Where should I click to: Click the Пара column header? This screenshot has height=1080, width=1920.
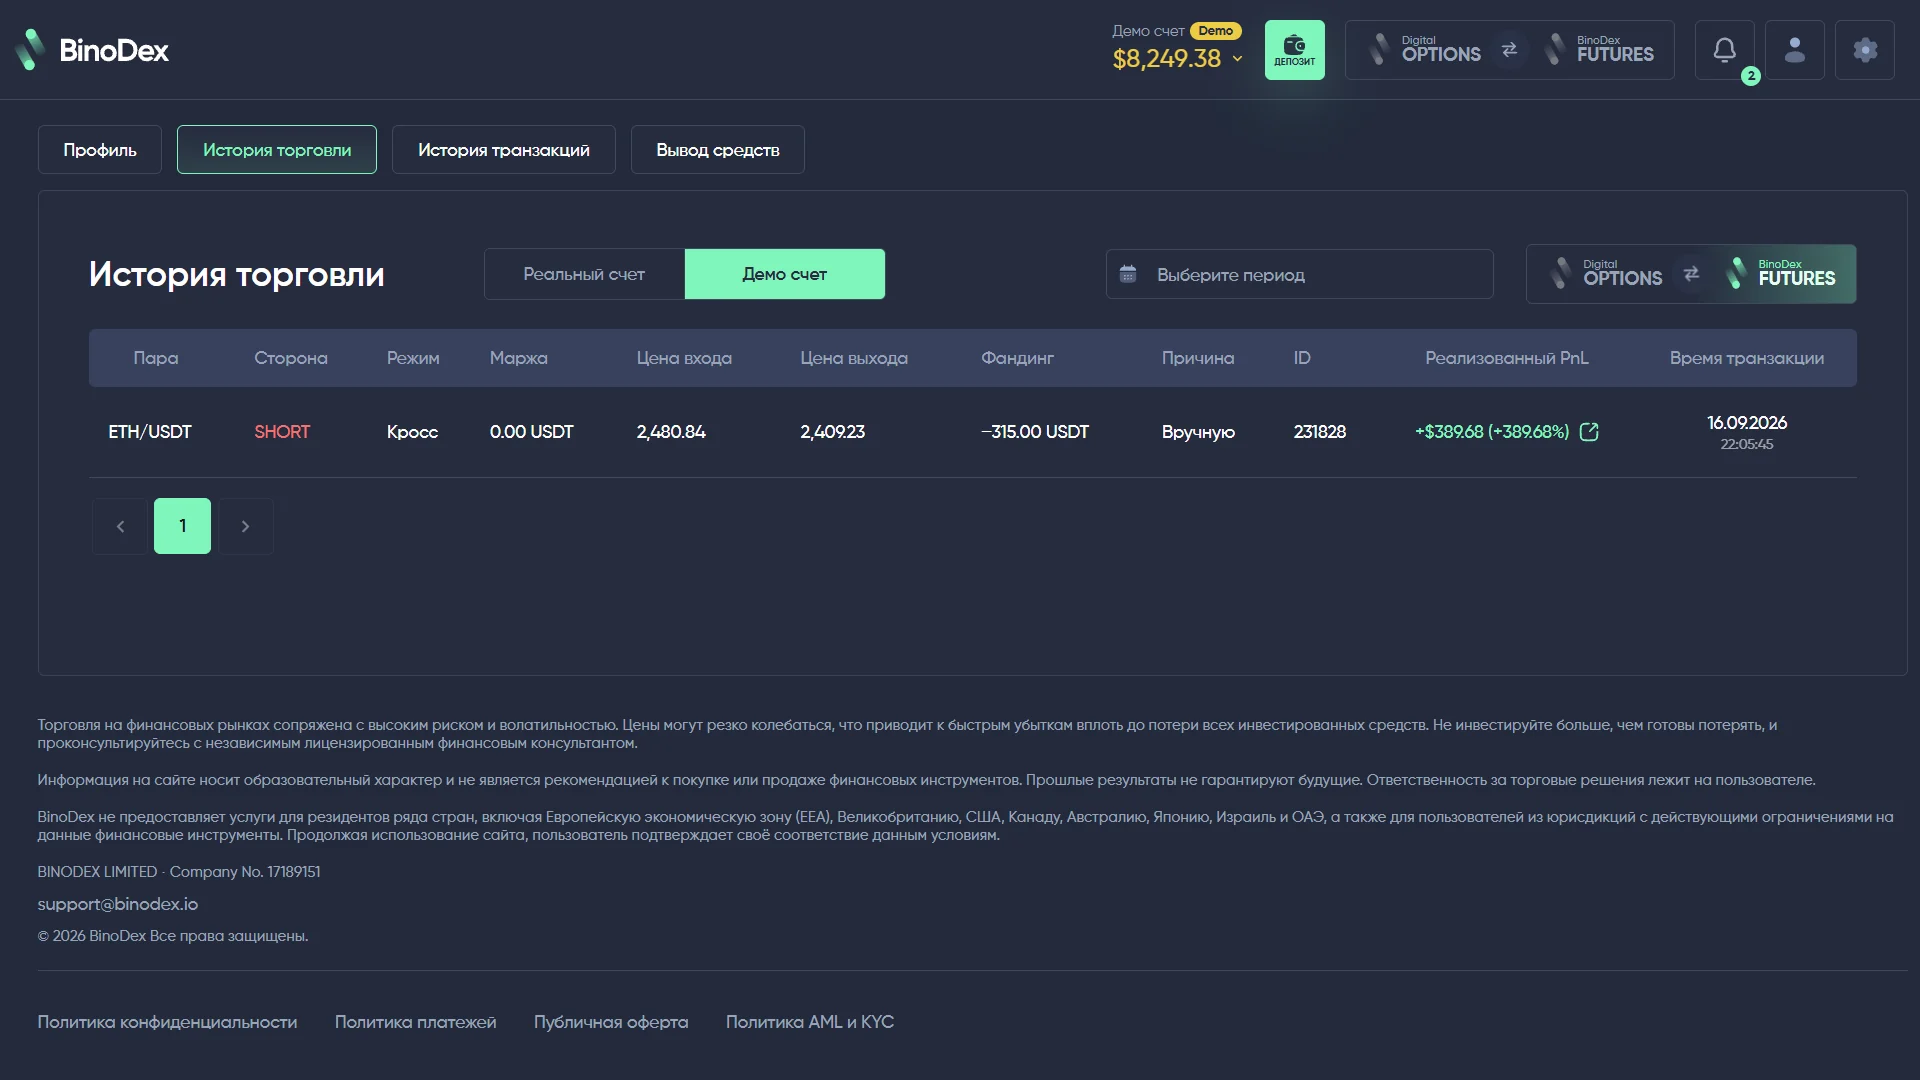[156, 358]
